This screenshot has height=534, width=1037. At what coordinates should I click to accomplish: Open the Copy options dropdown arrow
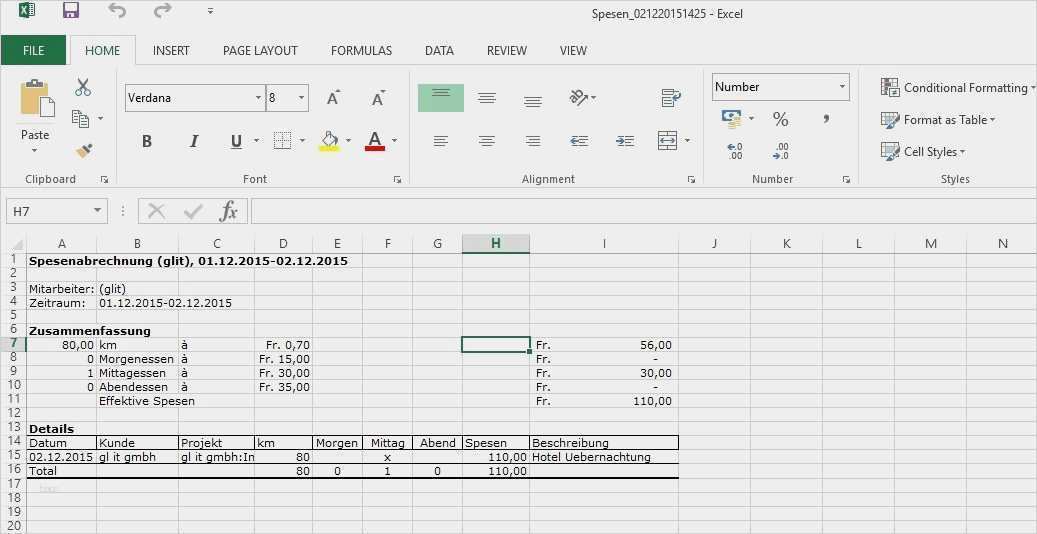coord(101,119)
